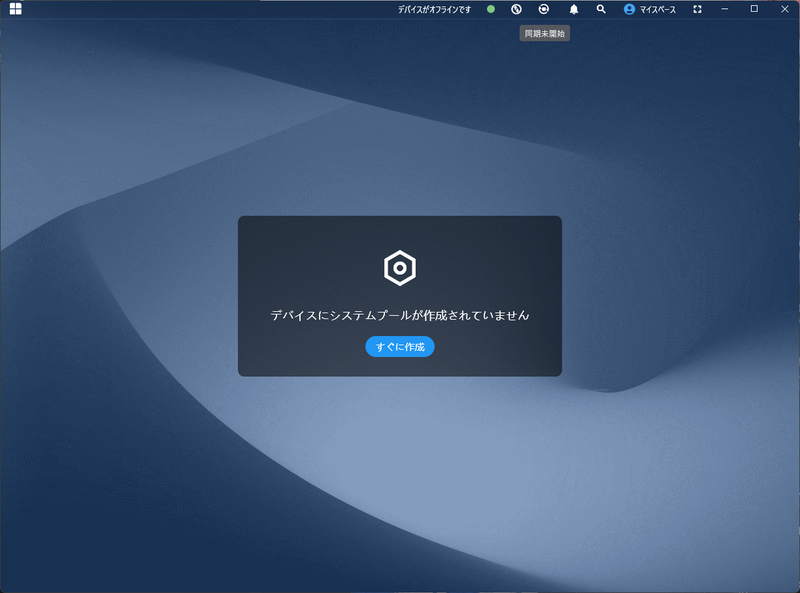Maximize the application window
The height and width of the screenshot is (593, 800).
click(754, 9)
